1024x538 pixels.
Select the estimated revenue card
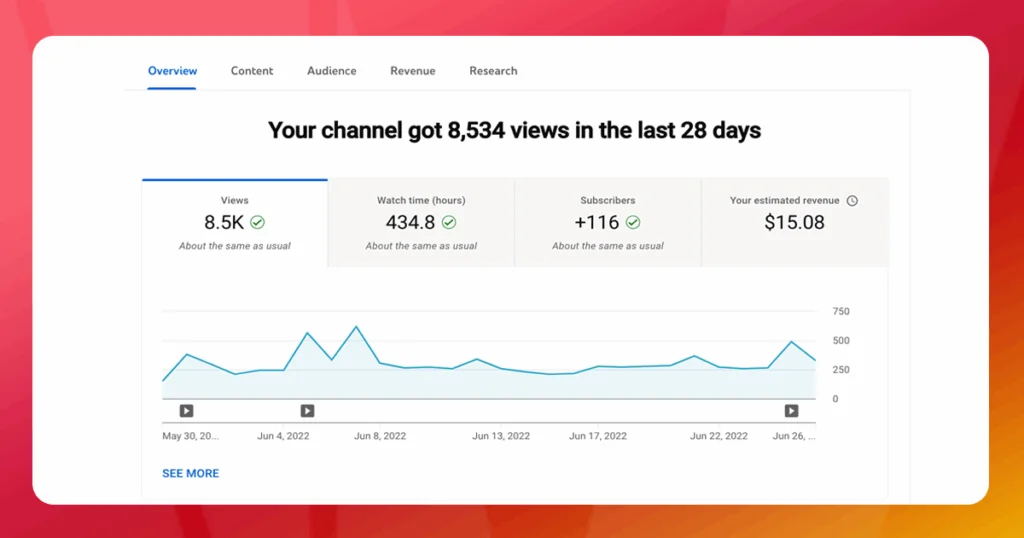coord(795,223)
